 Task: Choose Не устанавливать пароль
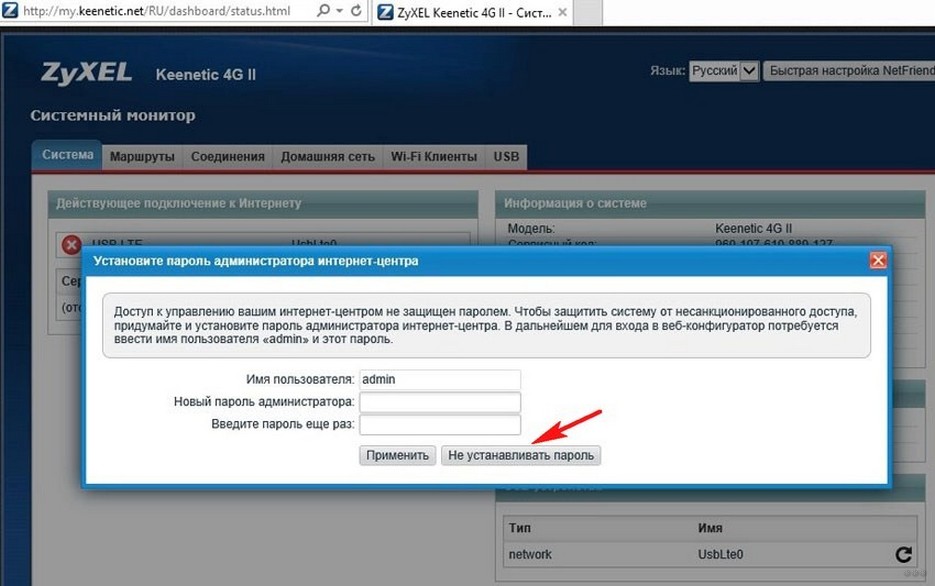(521, 455)
